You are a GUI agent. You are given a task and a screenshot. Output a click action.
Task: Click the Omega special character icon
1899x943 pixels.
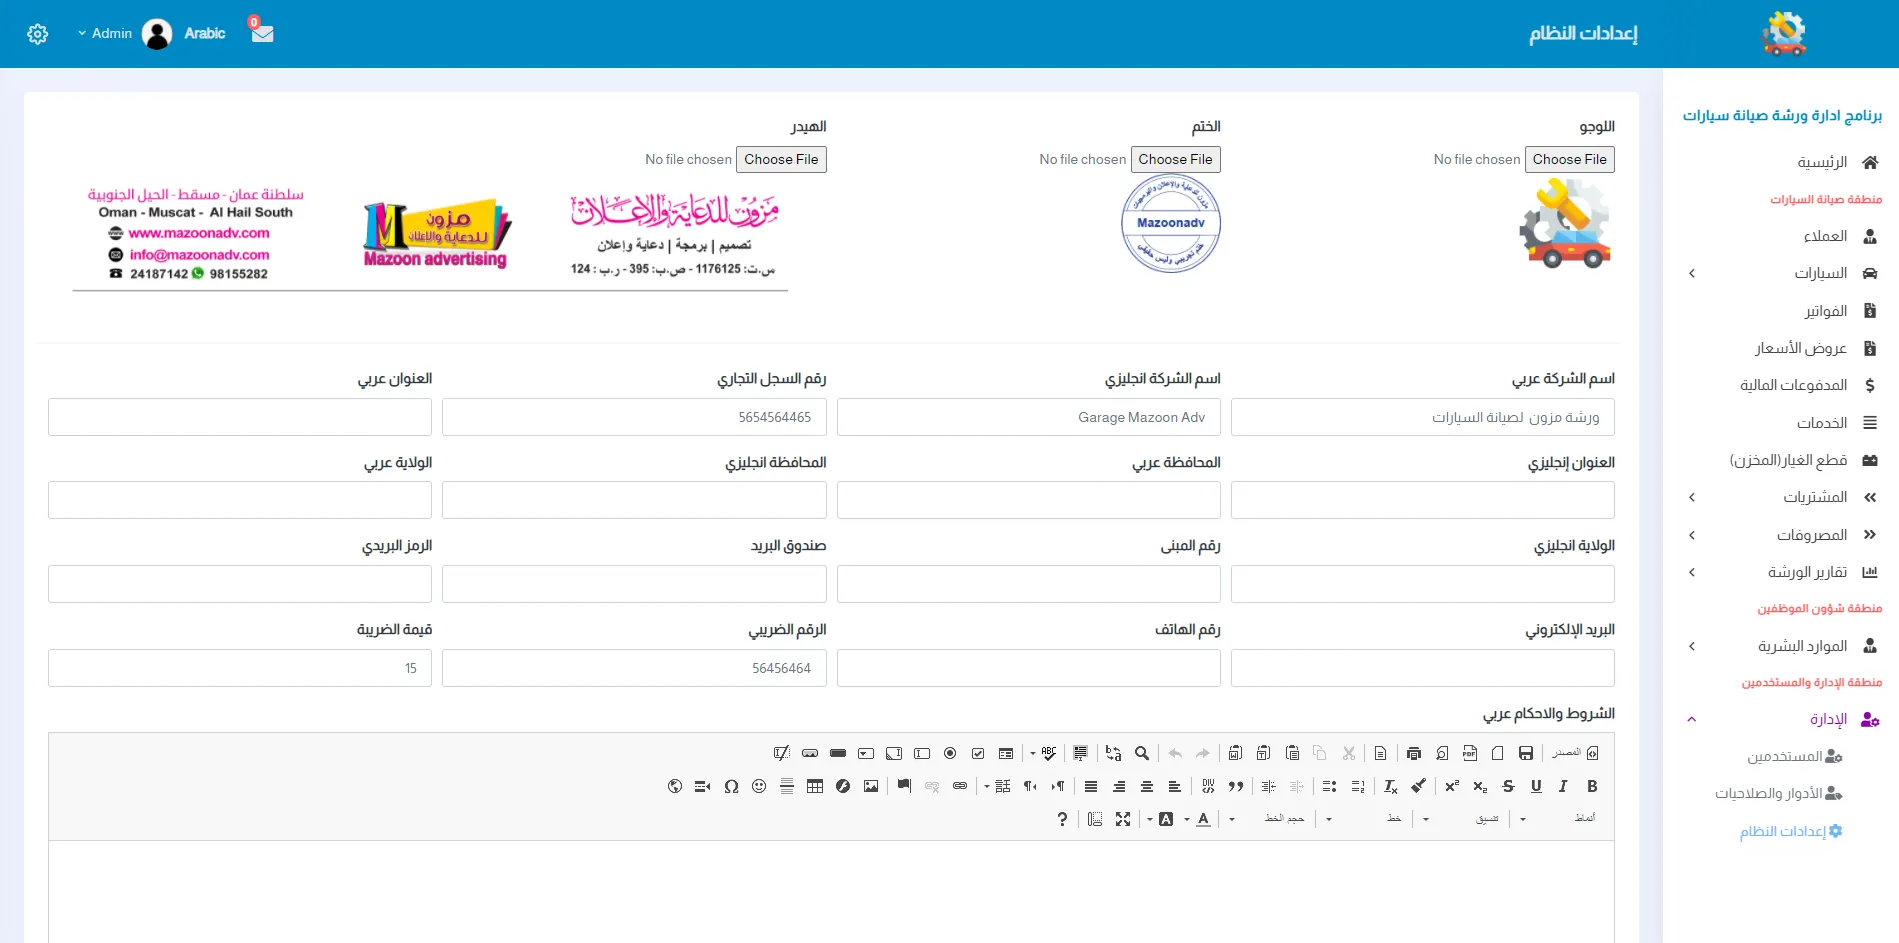coord(731,787)
